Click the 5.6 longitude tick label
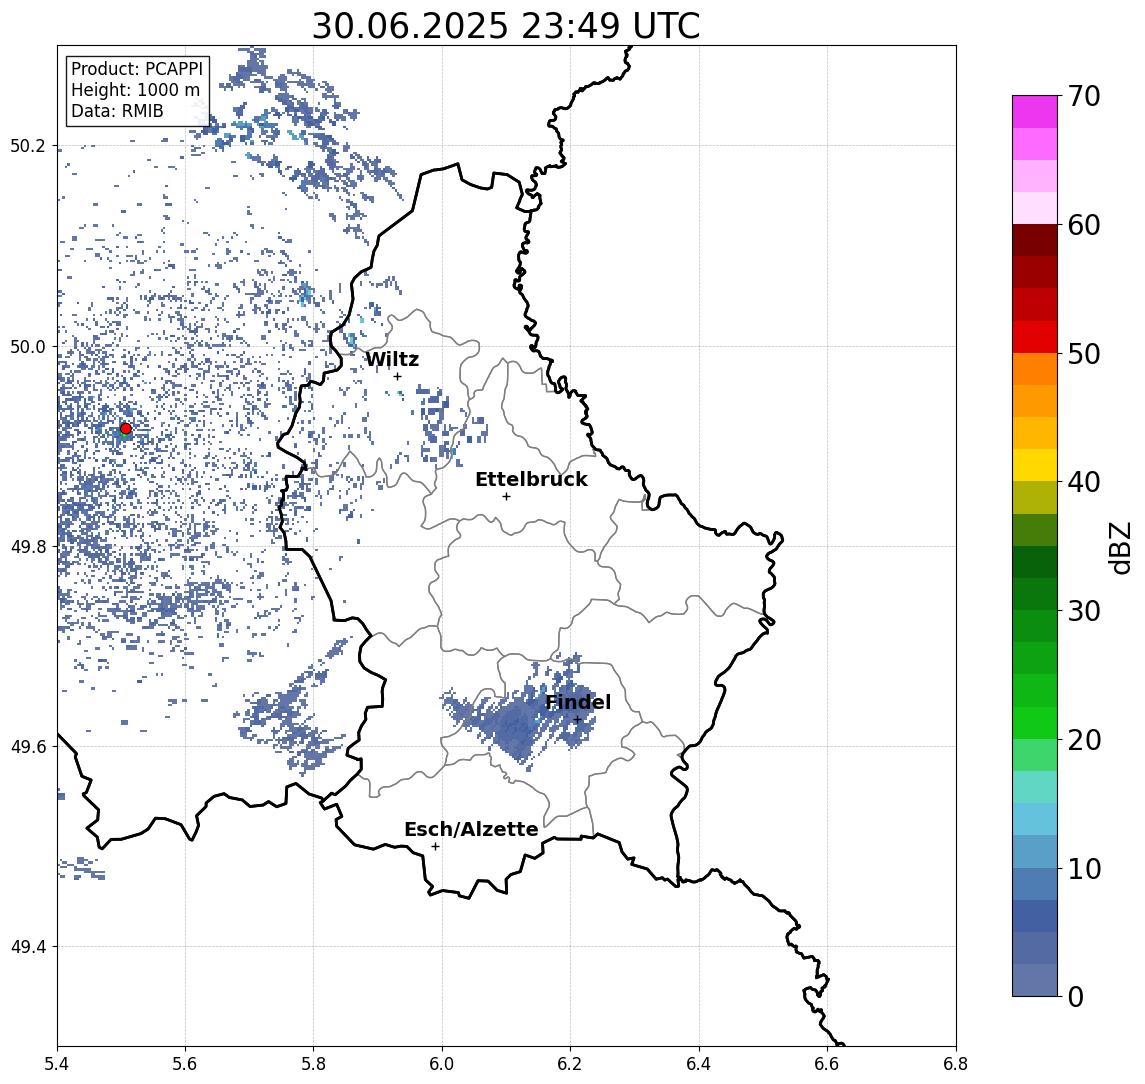This screenshot has height=1084, width=1145. (x=185, y=1064)
